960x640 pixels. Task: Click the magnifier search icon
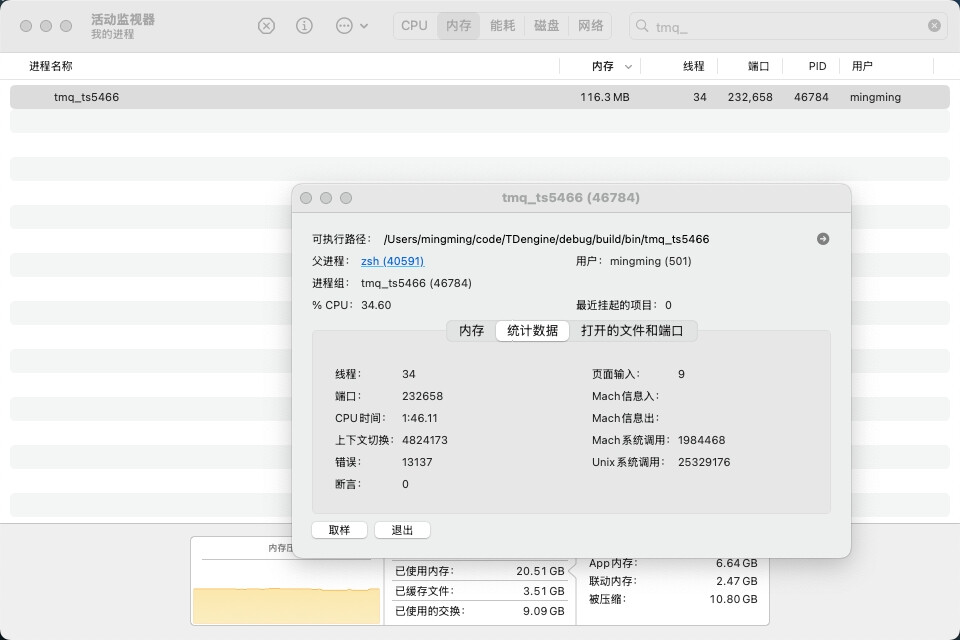(x=642, y=26)
